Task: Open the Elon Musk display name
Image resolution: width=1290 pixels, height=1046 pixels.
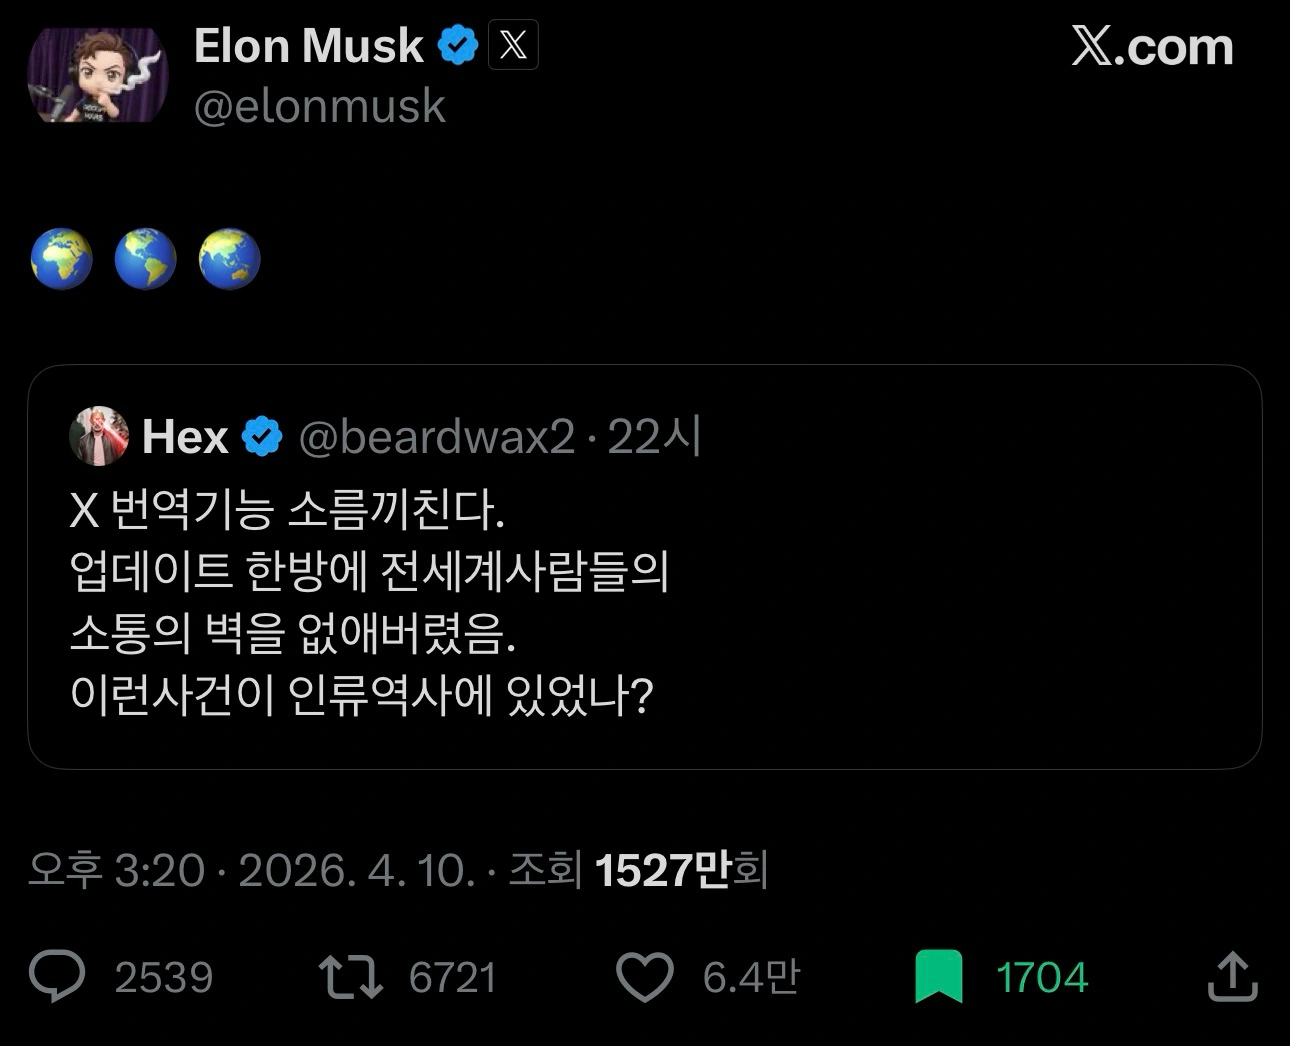Action: click(x=308, y=46)
